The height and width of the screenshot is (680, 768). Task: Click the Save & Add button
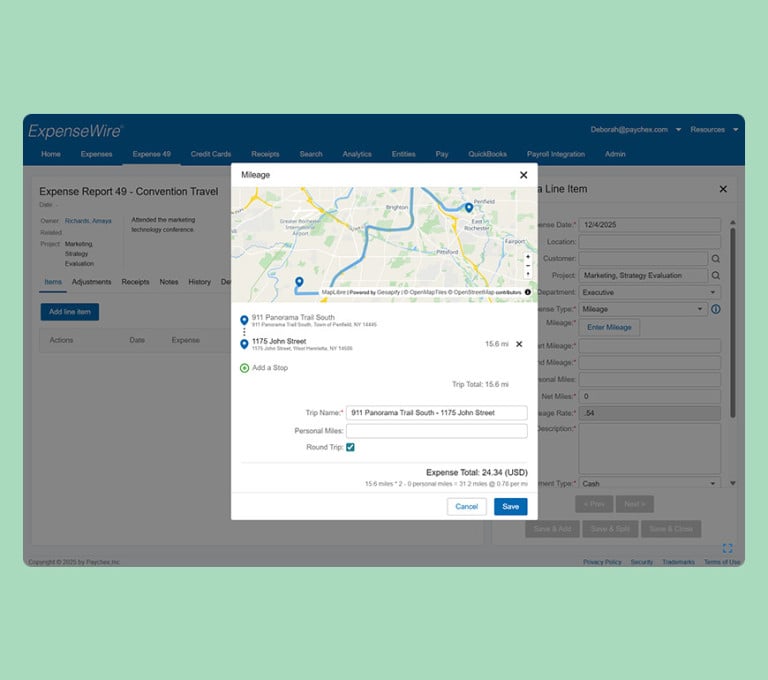point(552,529)
